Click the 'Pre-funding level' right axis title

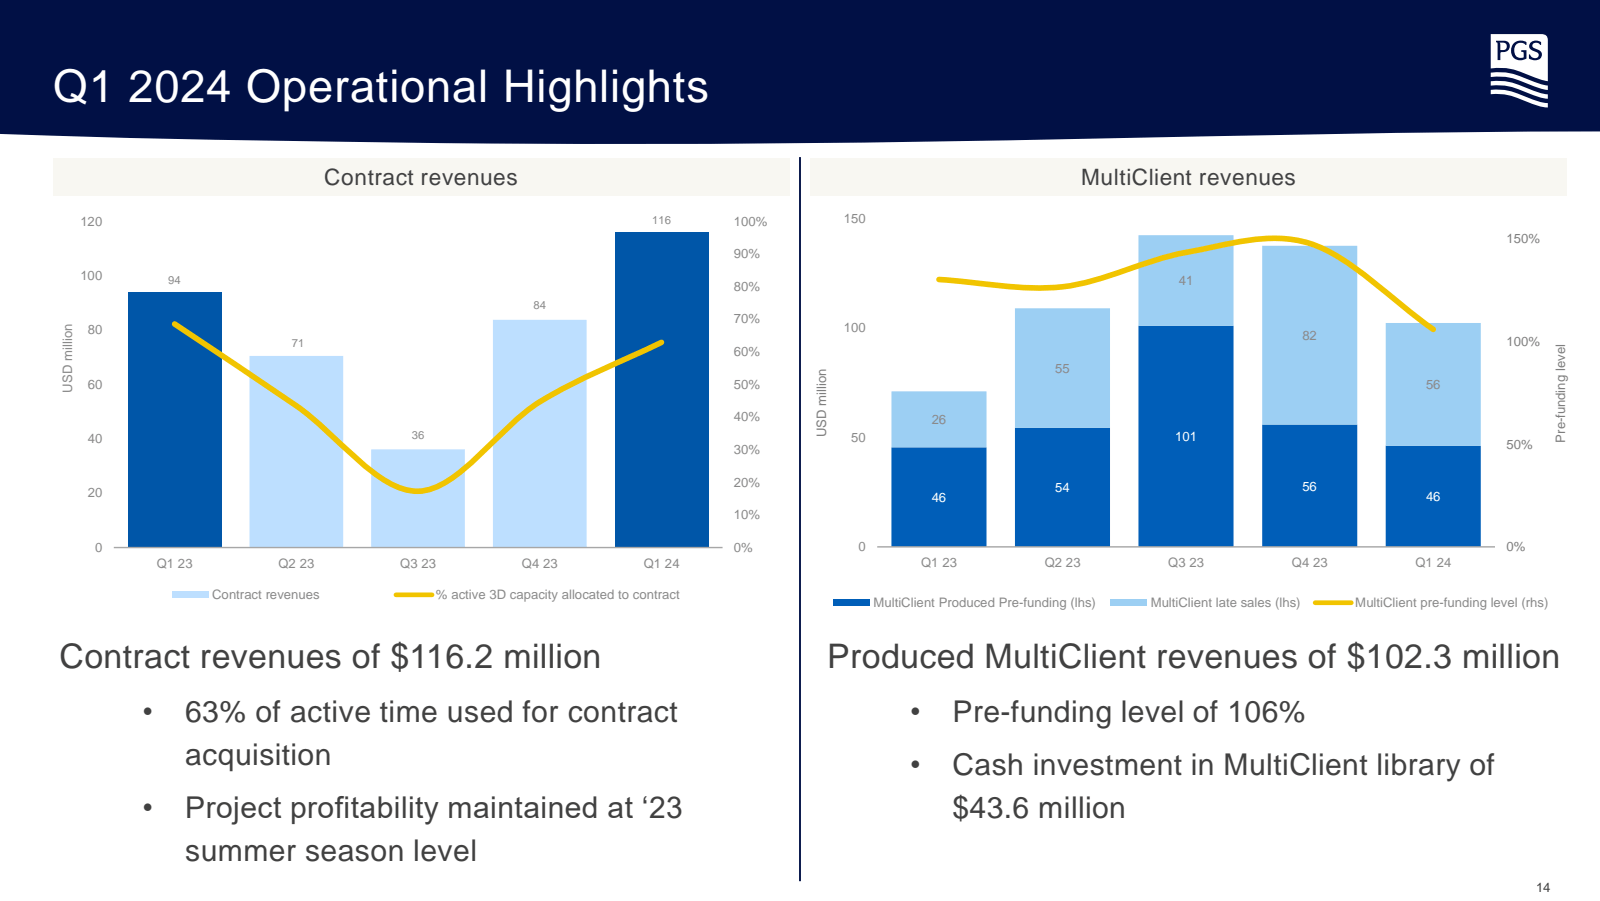1560,394
